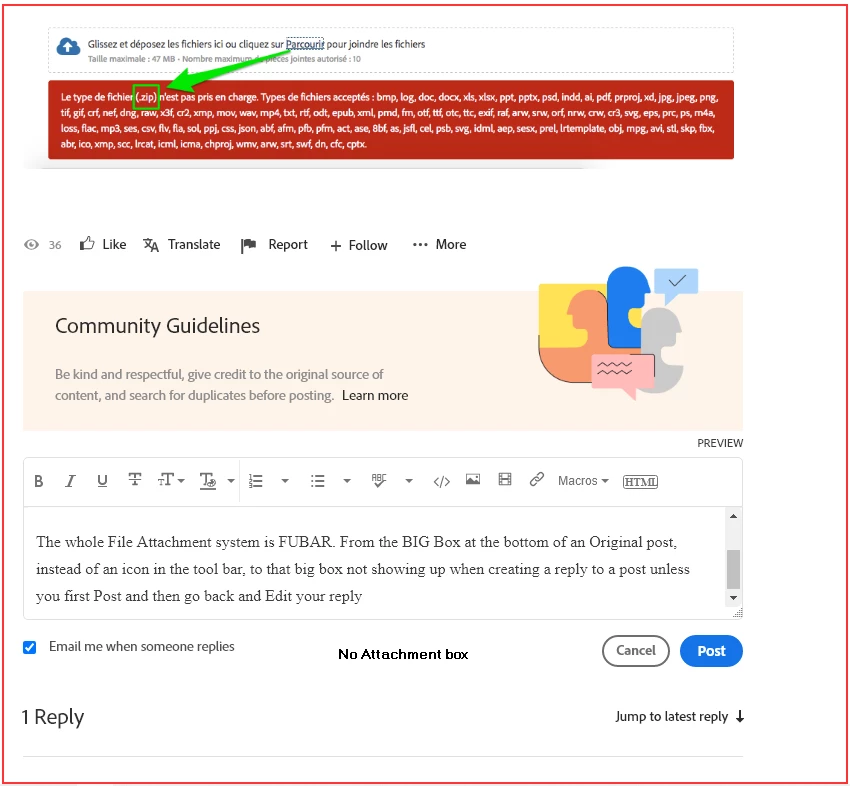Open the font size dropdown
Viewport: 850px width, 786px height.
coord(171,480)
